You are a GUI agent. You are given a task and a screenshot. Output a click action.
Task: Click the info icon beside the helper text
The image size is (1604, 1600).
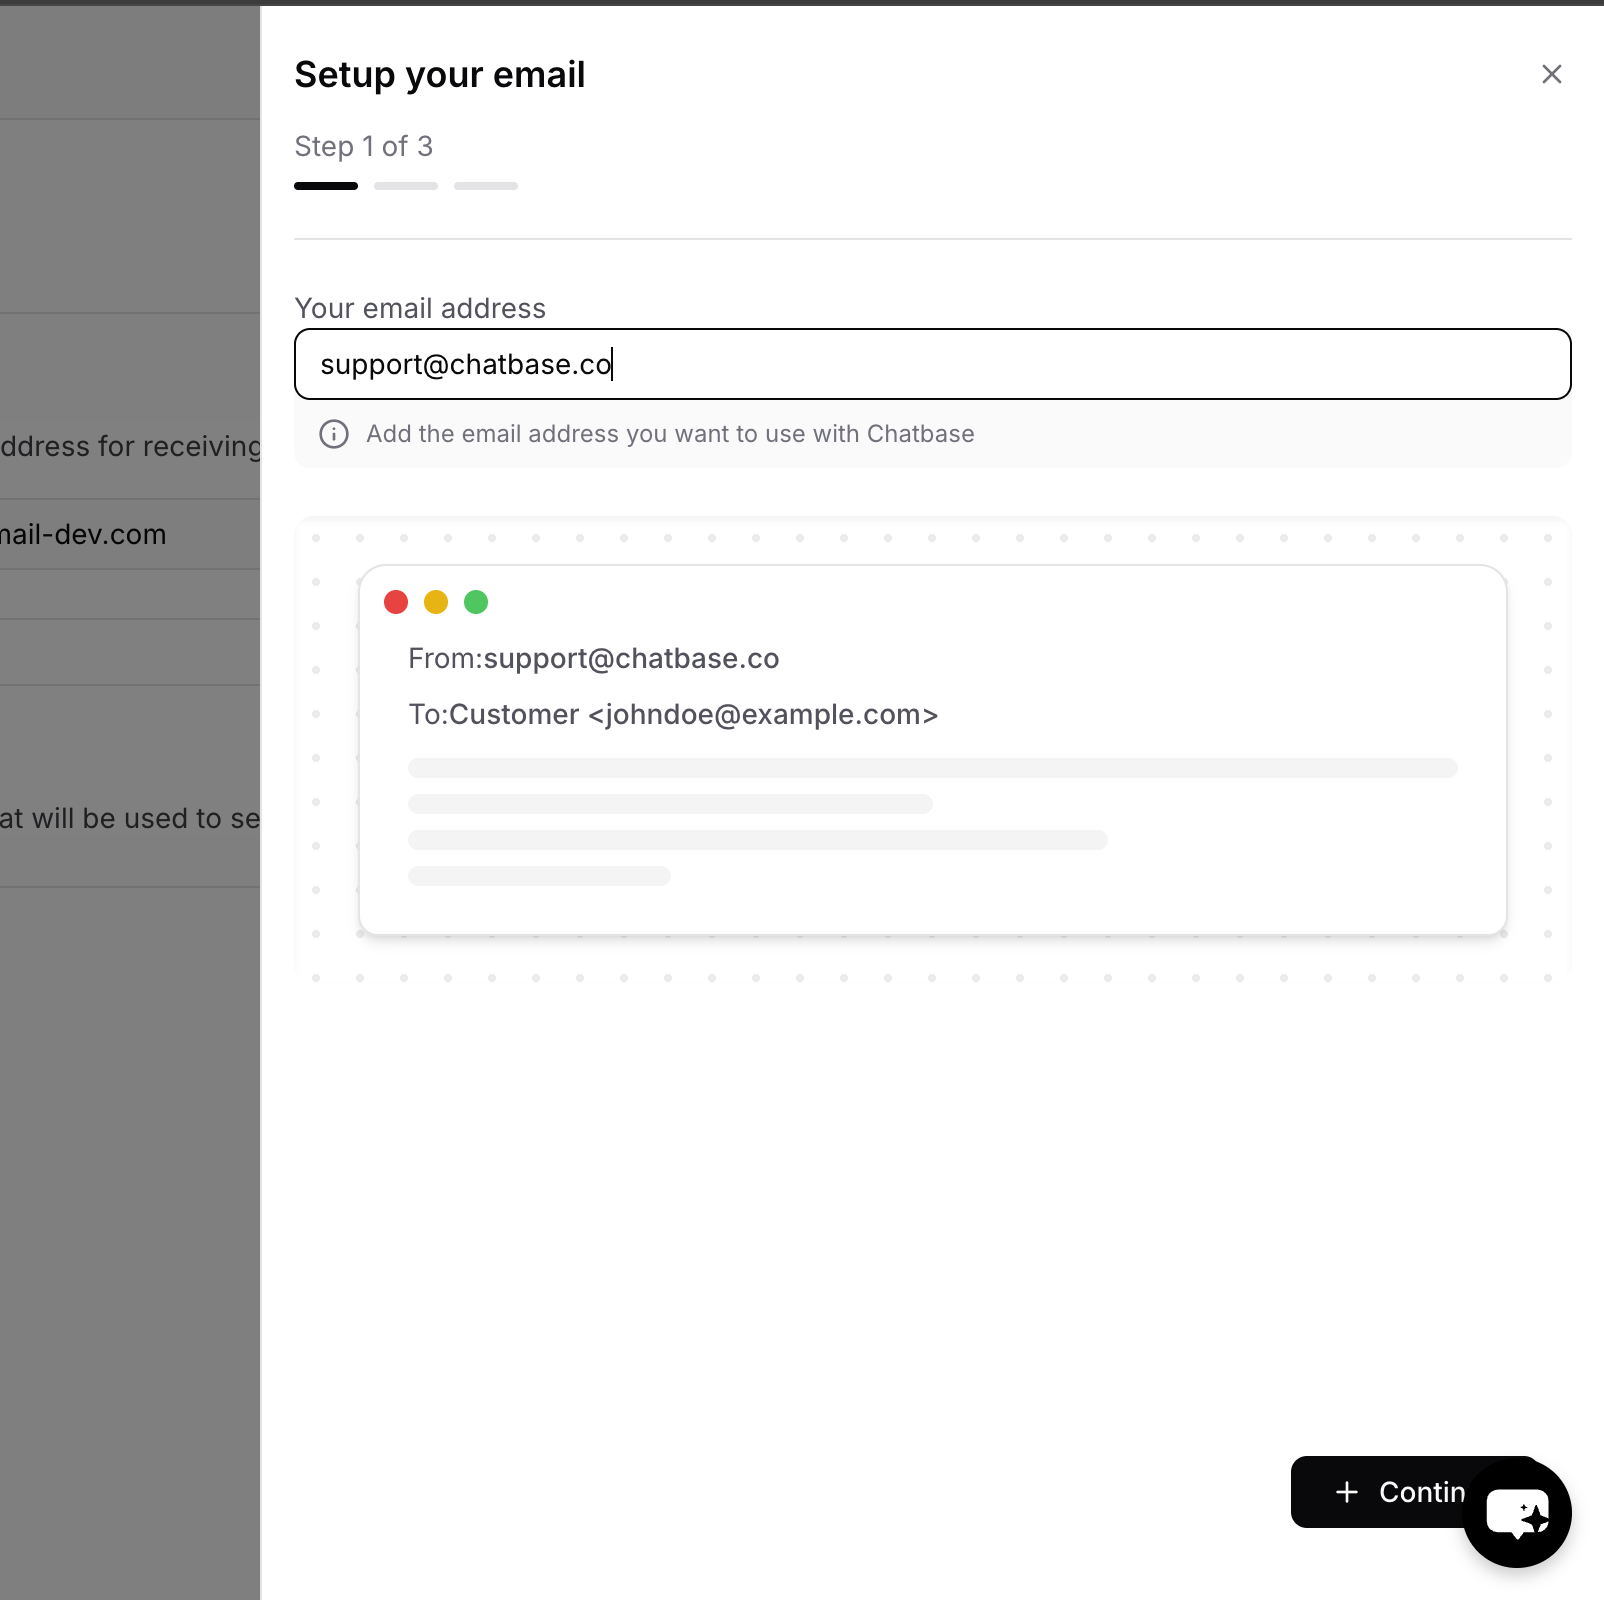[333, 434]
